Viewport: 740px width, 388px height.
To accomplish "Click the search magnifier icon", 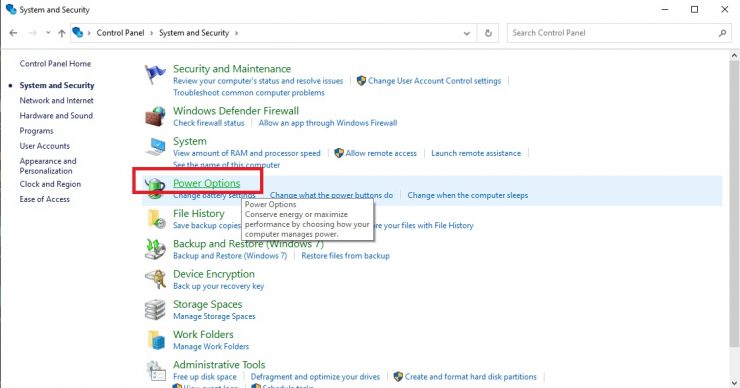I will [x=722, y=33].
